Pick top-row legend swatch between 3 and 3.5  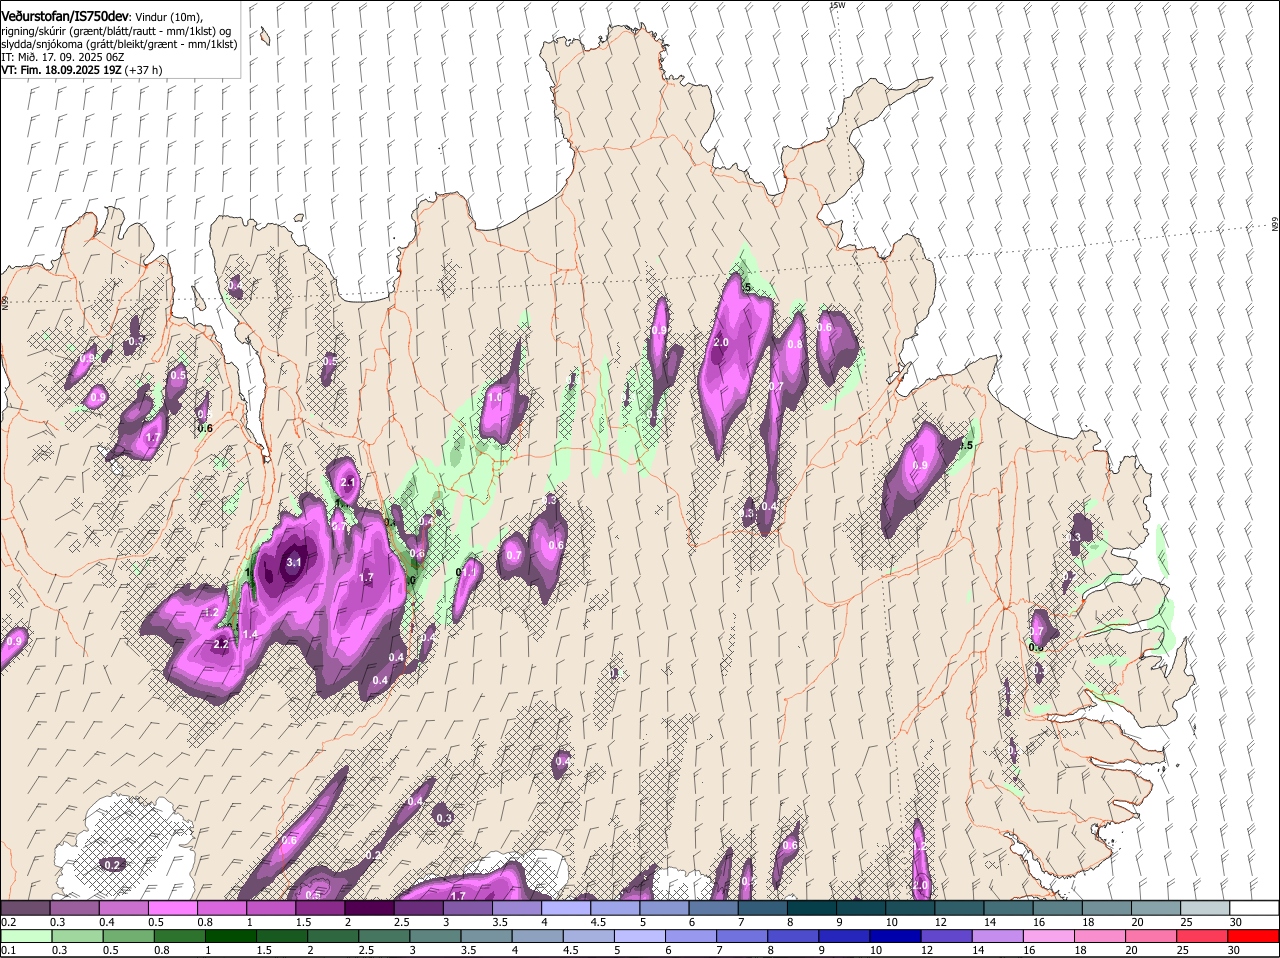(467, 908)
